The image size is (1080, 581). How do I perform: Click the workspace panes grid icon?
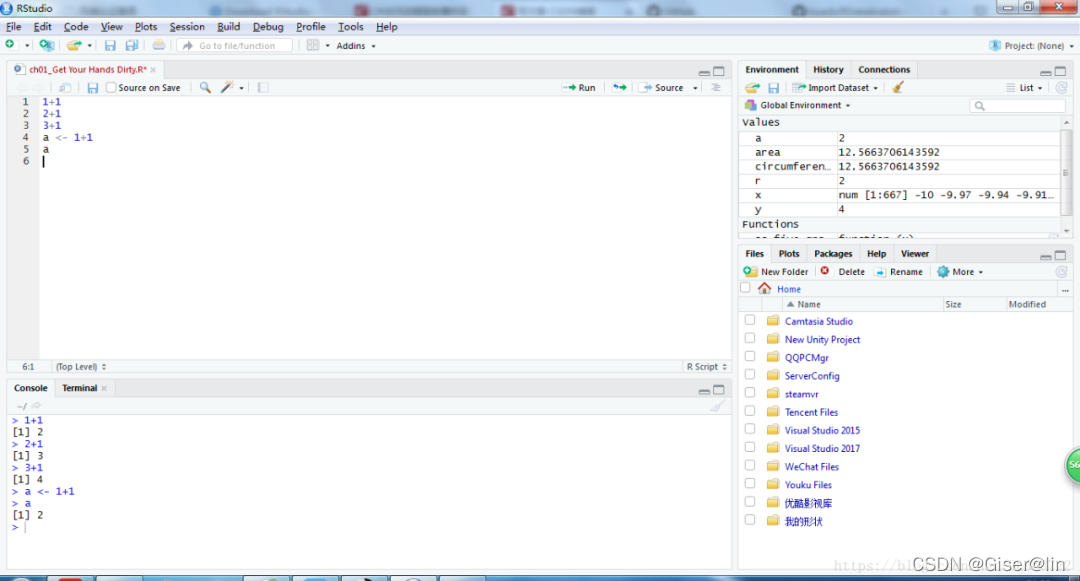(313, 45)
